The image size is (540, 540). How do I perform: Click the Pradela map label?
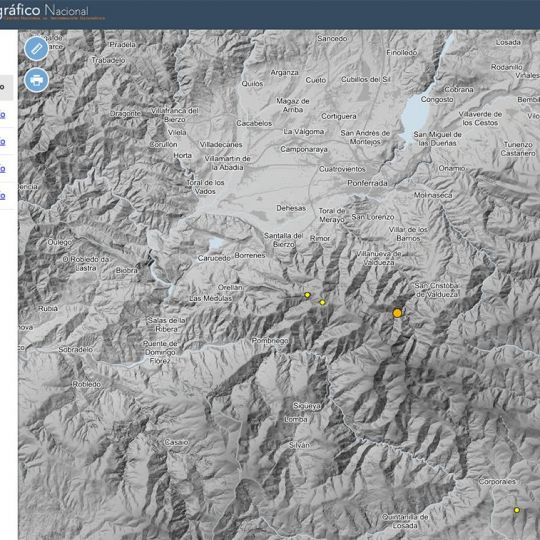122,44
